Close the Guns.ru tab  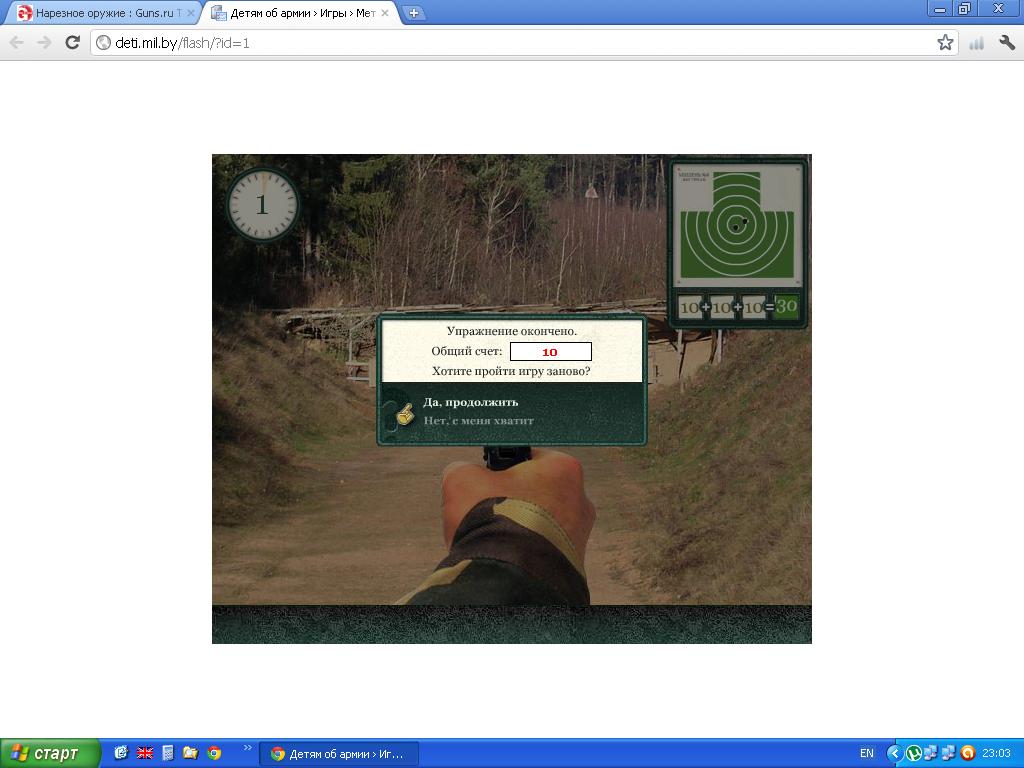pyautogui.click(x=191, y=13)
